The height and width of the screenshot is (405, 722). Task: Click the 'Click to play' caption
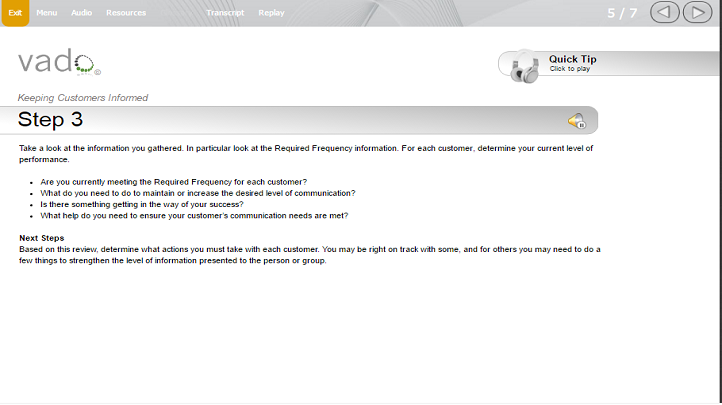pyautogui.click(x=570, y=69)
